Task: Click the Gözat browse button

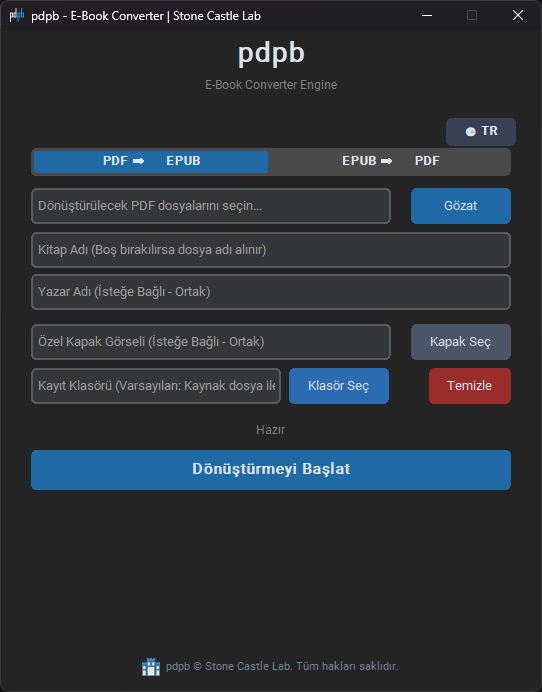Action: coord(461,206)
